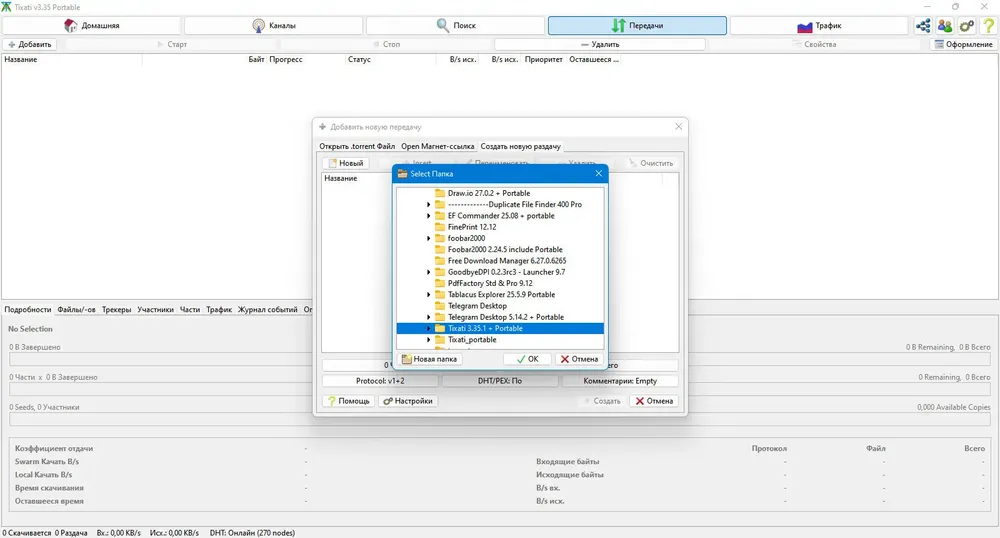Open the Поиск search section
The height and width of the screenshot is (538, 1000).
coord(455,25)
